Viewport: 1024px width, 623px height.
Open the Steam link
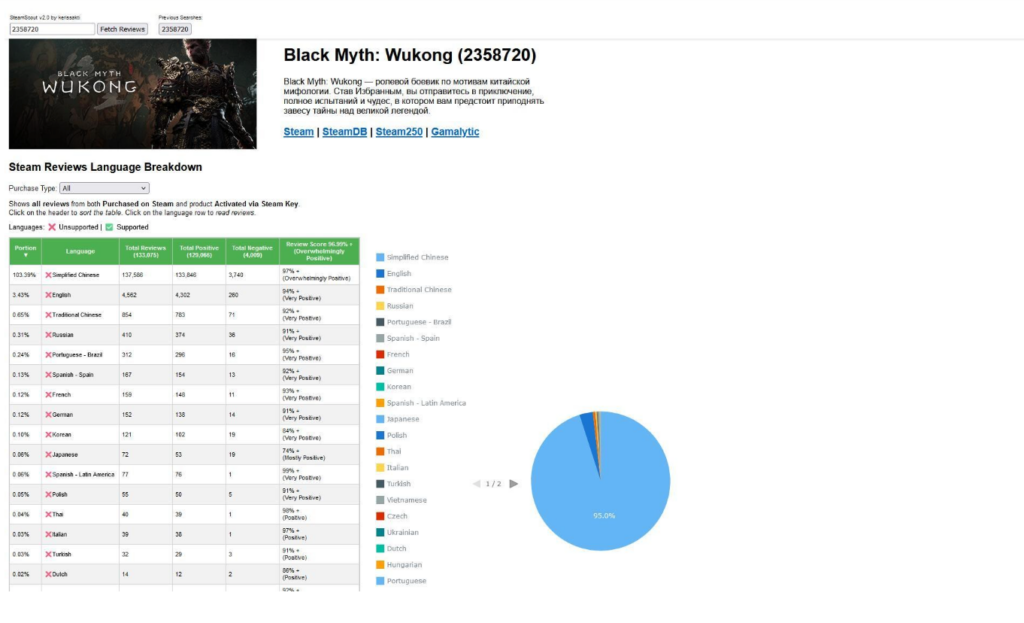point(298,132)
